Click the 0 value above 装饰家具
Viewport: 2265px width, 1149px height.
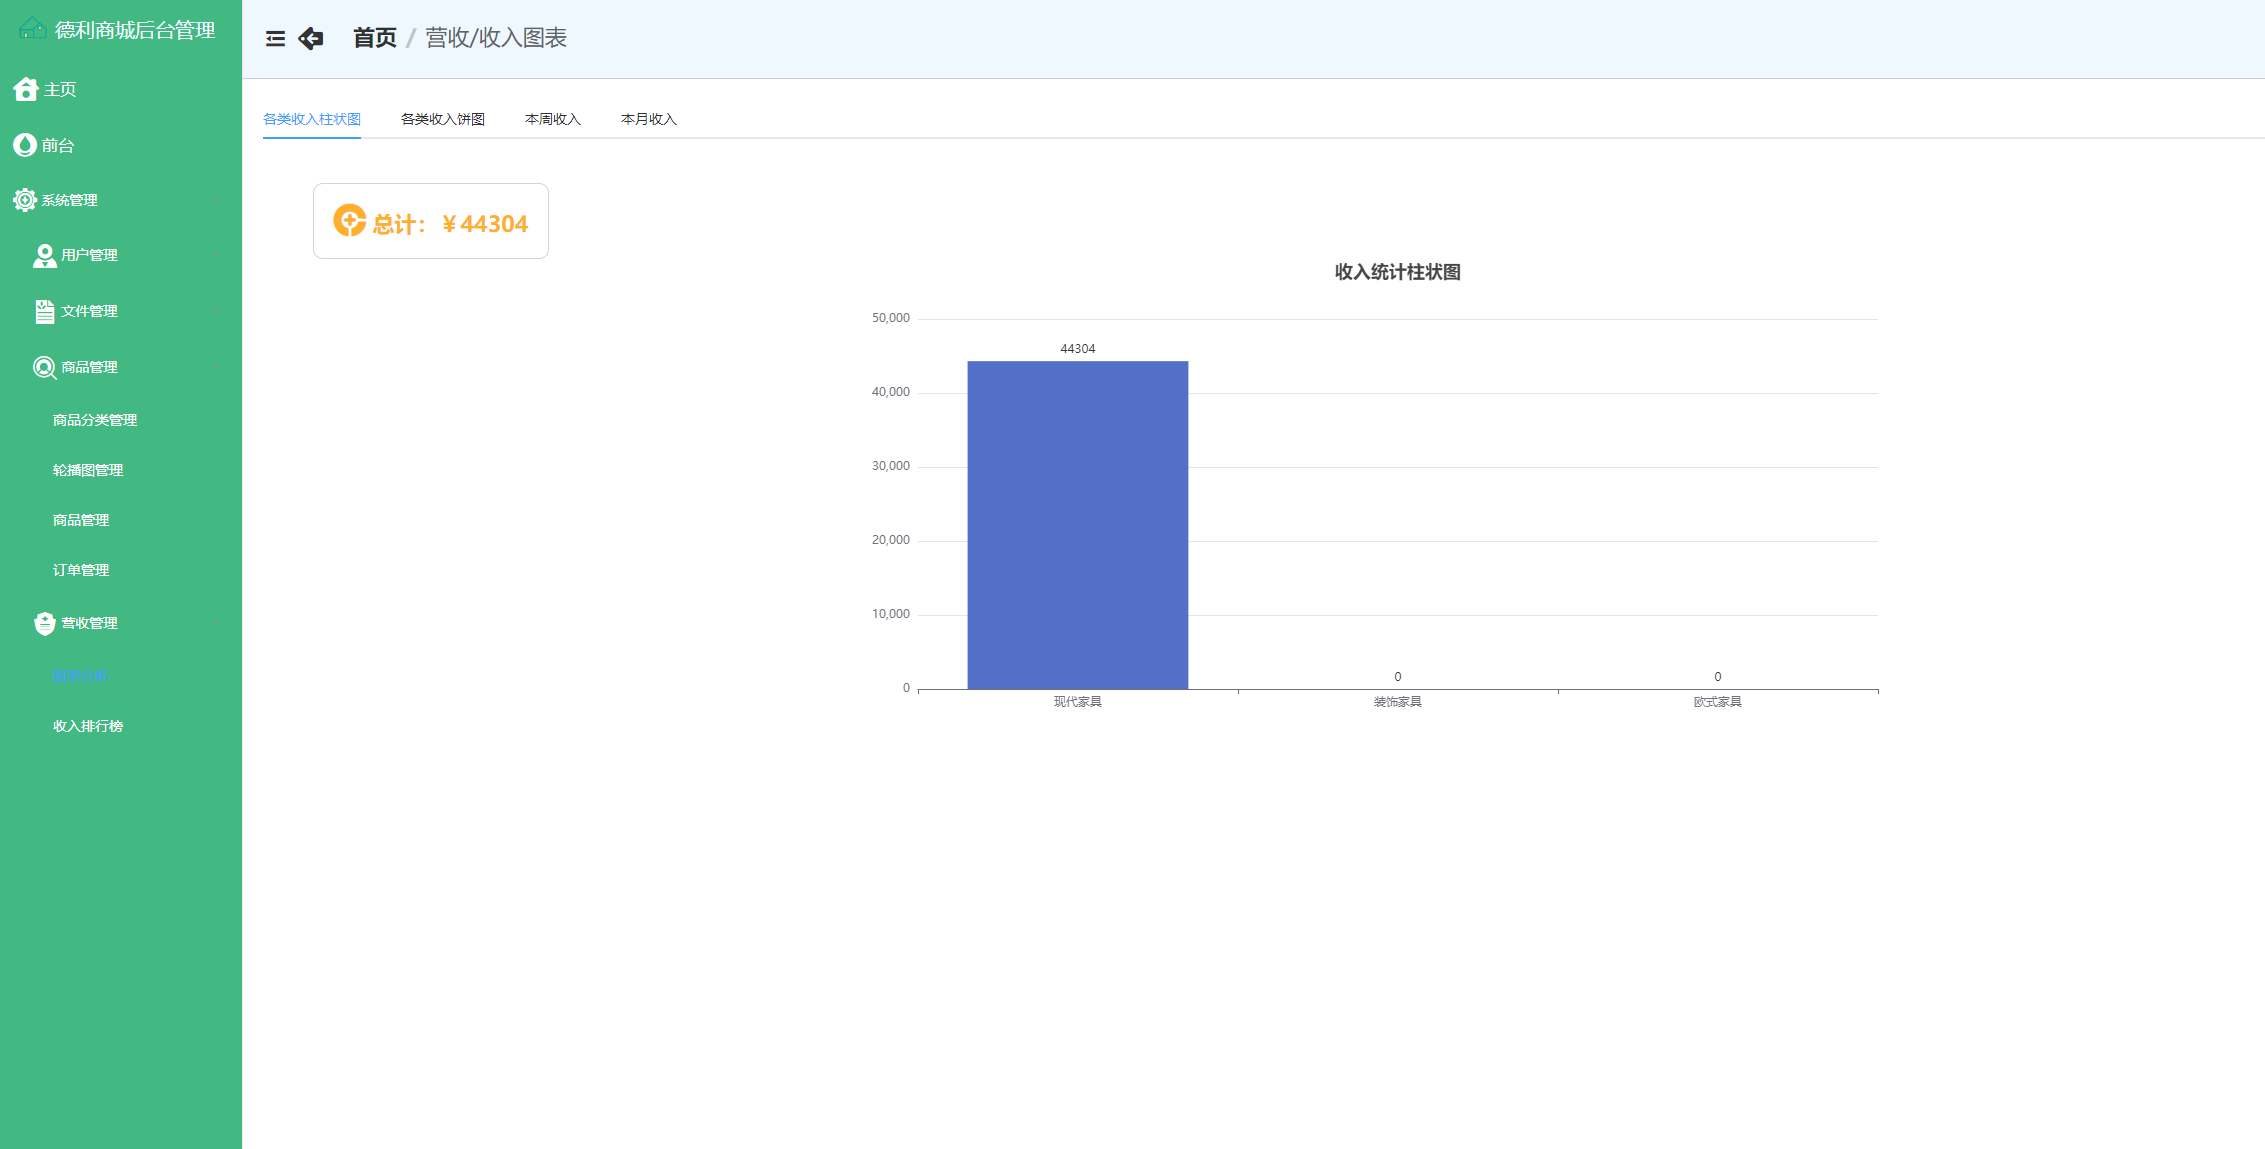click(x=1398, y=677)
